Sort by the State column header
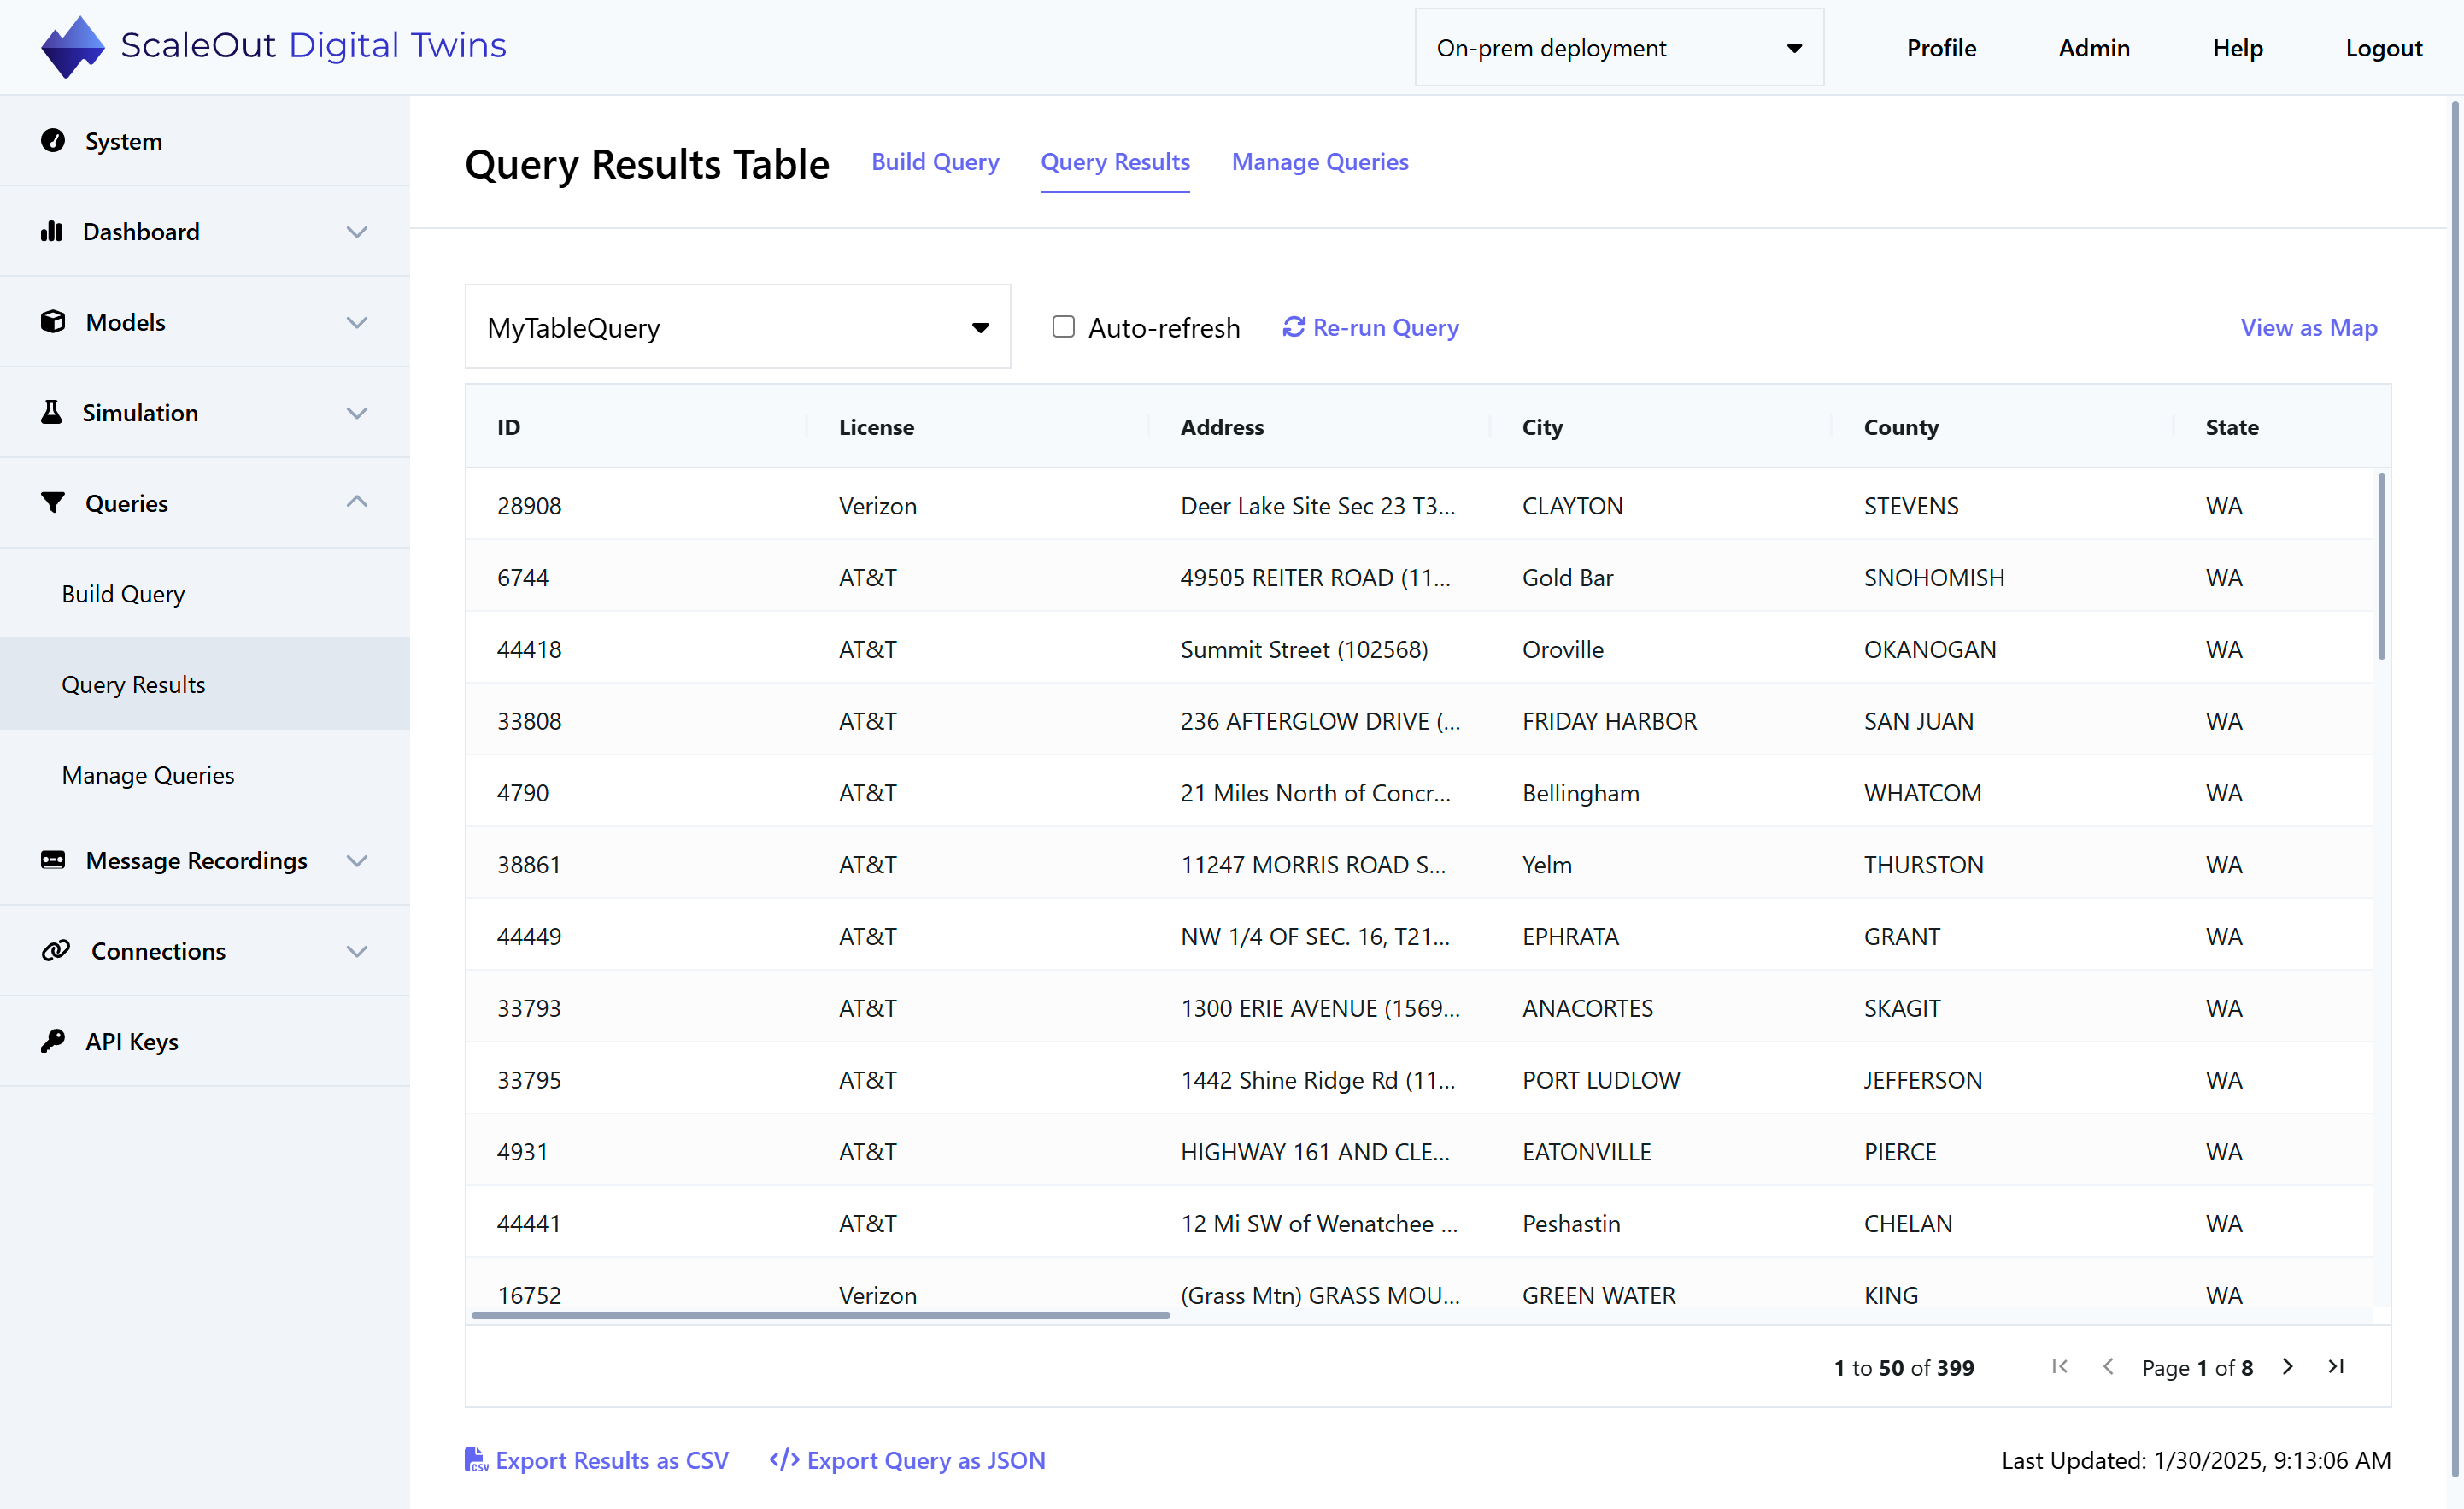This screenshot has width=2464, height=1509. [x=2232, y=426]
